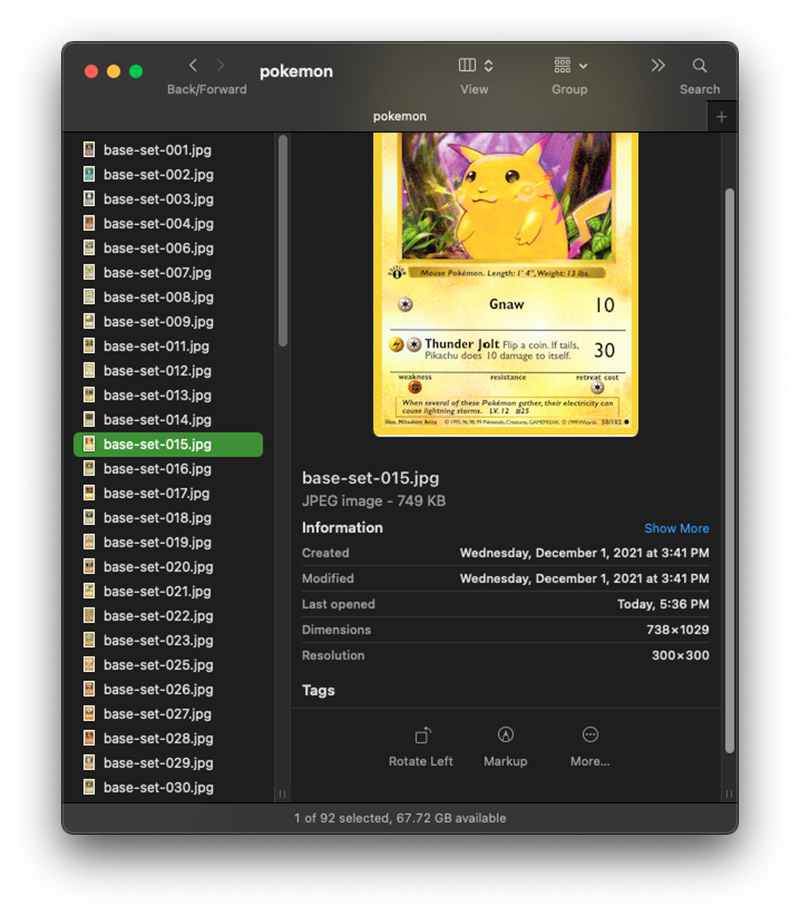Click the highlighted base-set-015.jpg row

pyautogui.click(x=168, y=445)
